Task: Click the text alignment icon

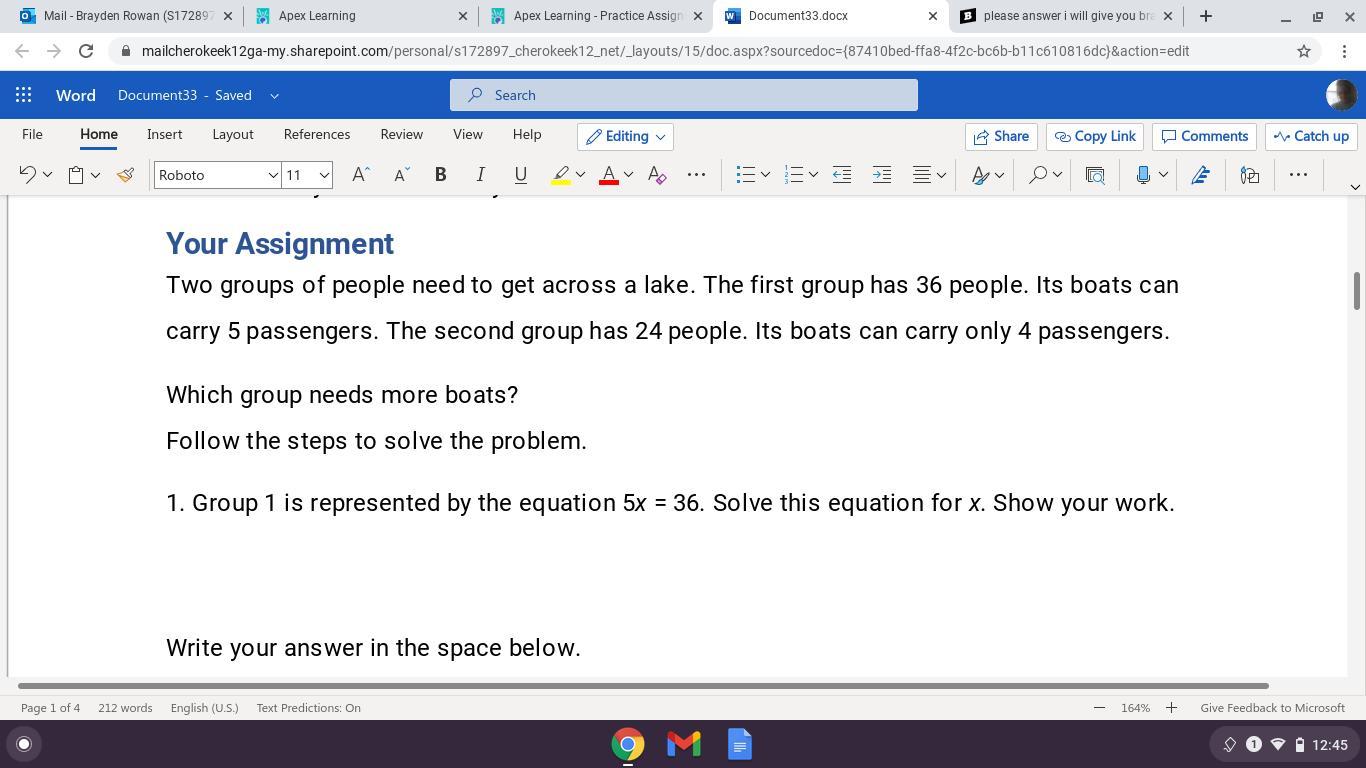Action: click(x=922, y=175)
